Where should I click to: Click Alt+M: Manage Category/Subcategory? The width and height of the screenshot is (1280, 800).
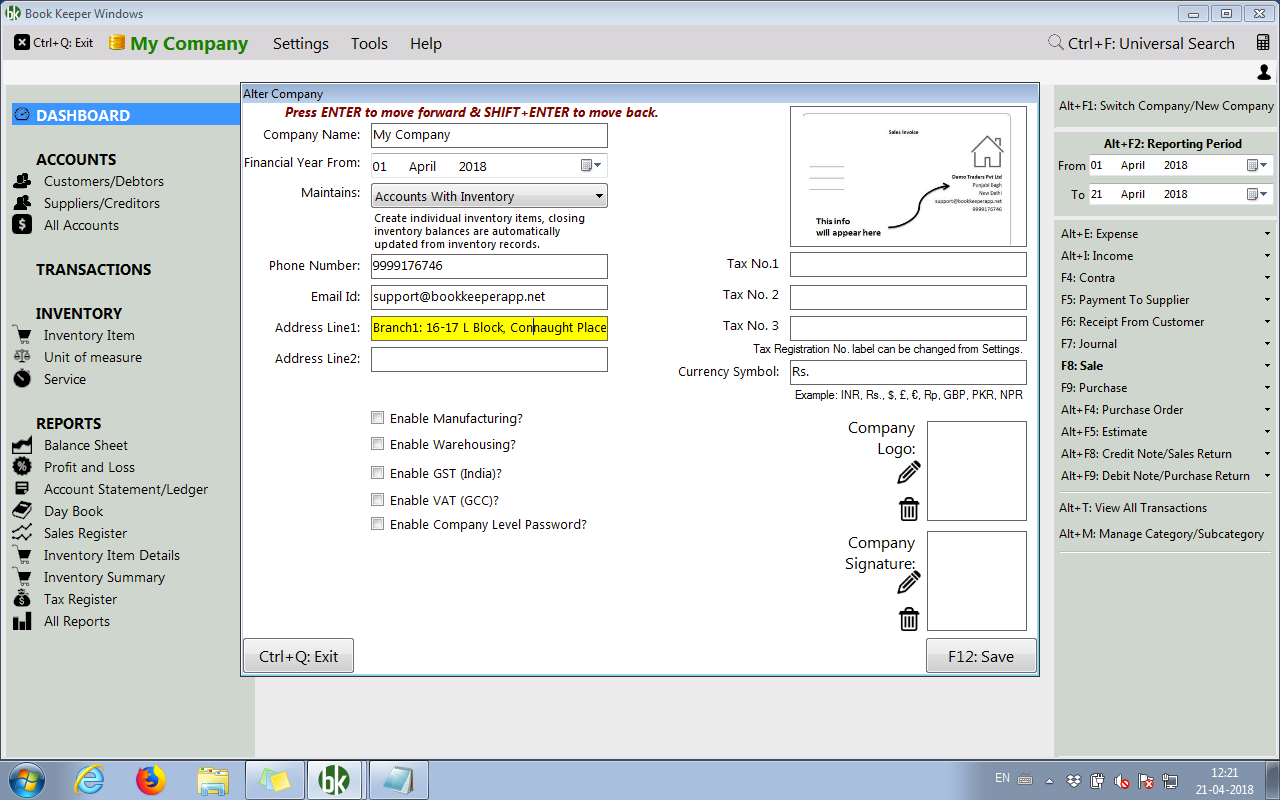click(x=1162, y=534)
